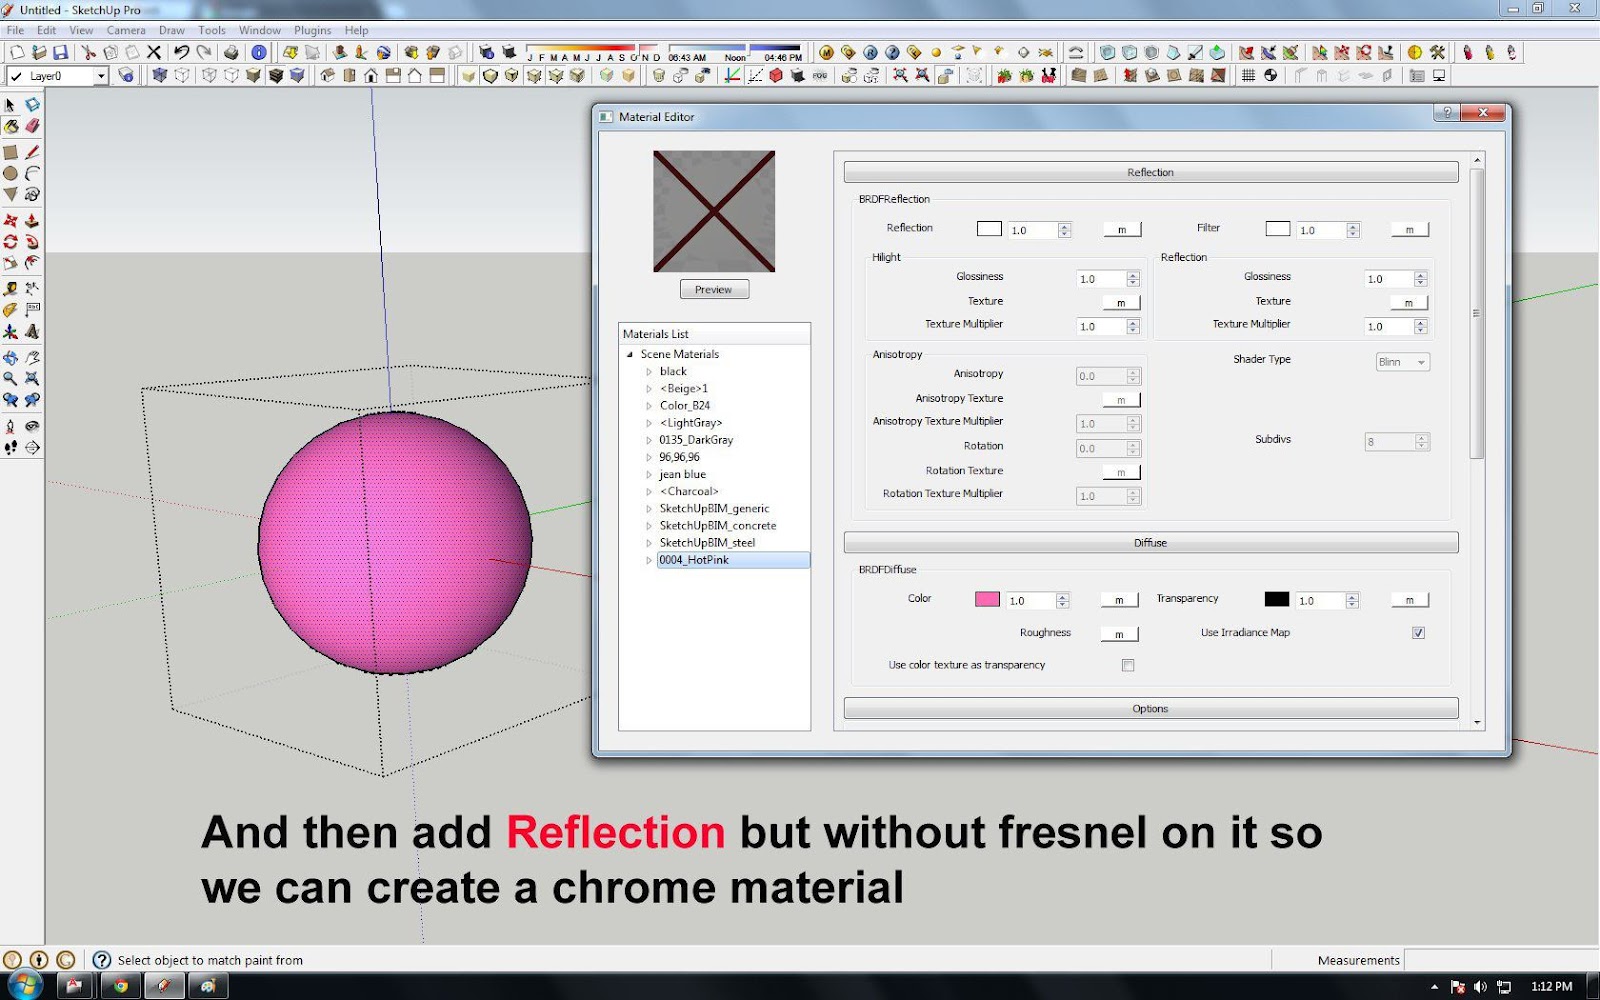This screenshot has width=1600, height=1000.
Task: Expand the SketchUpBIM_steel material
Action: [649, 543]
